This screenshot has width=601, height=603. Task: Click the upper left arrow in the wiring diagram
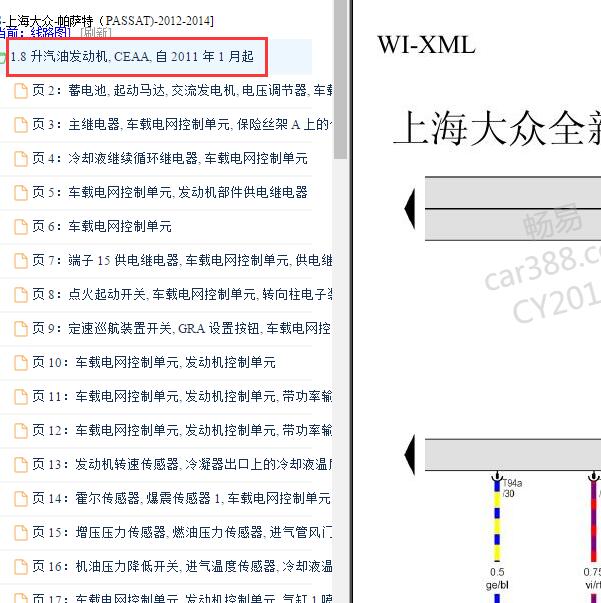(x=410, y=209)
